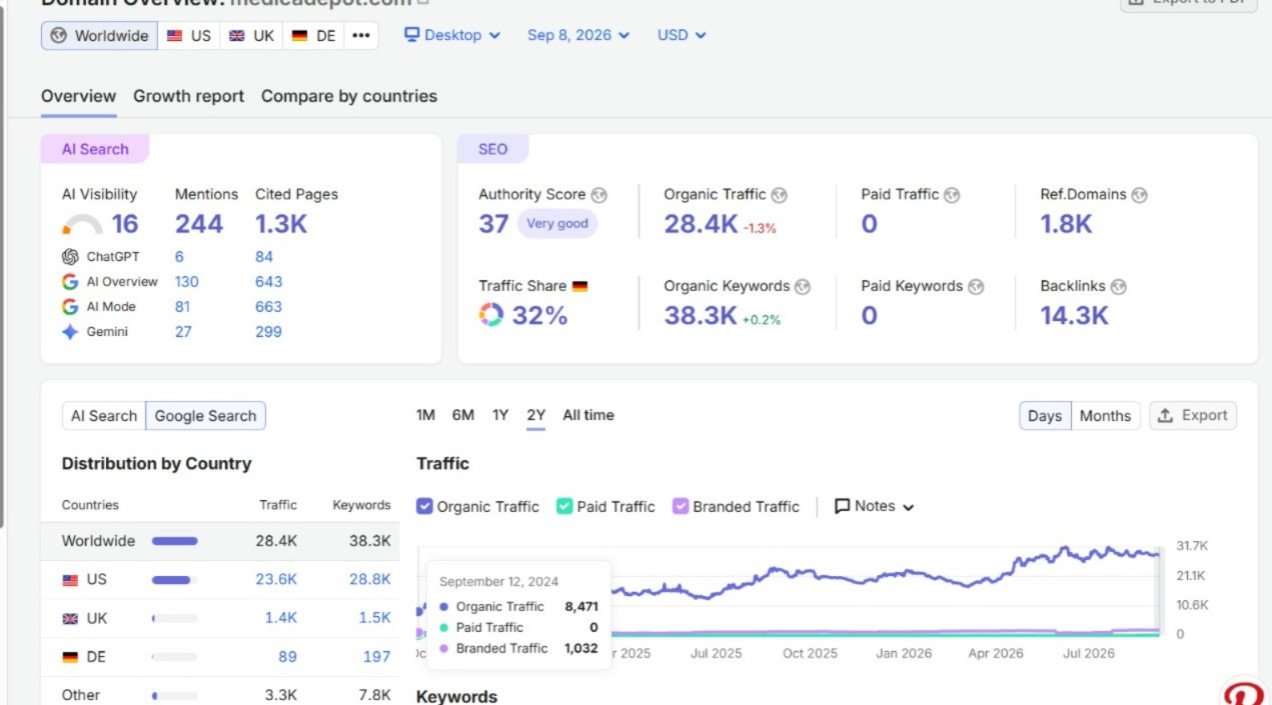The height and width of the screenshot is (705, 1272).
Task: Select the 1M time range
Action: click(426, 415)
